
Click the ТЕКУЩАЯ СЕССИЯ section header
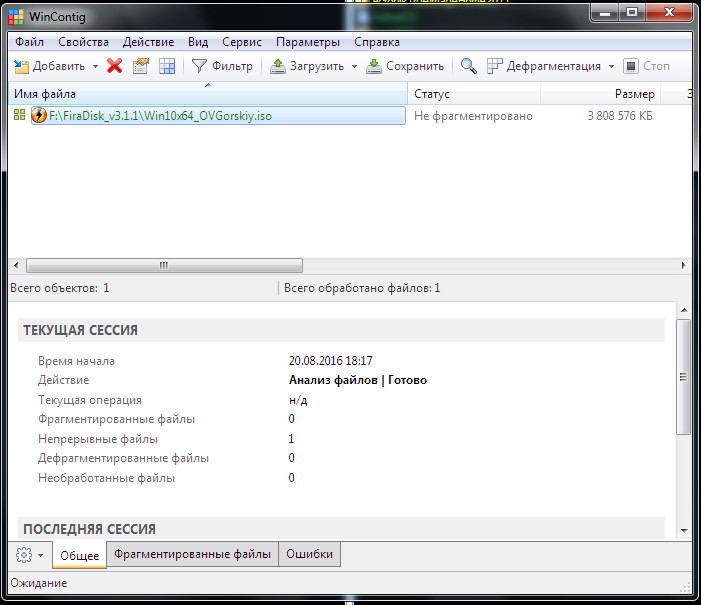341,330
